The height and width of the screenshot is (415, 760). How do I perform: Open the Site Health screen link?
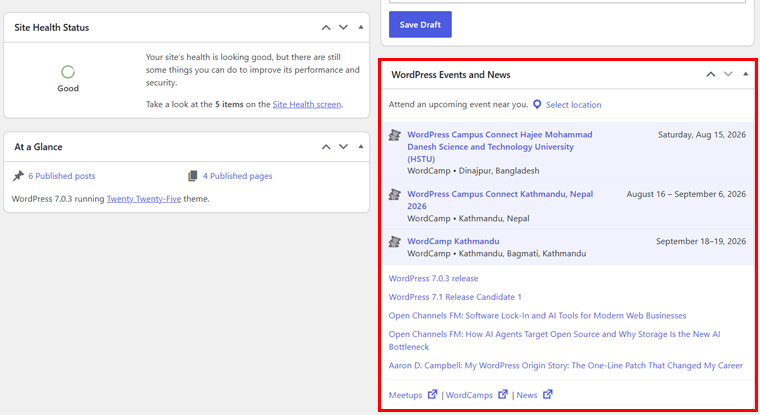[307, 104]
